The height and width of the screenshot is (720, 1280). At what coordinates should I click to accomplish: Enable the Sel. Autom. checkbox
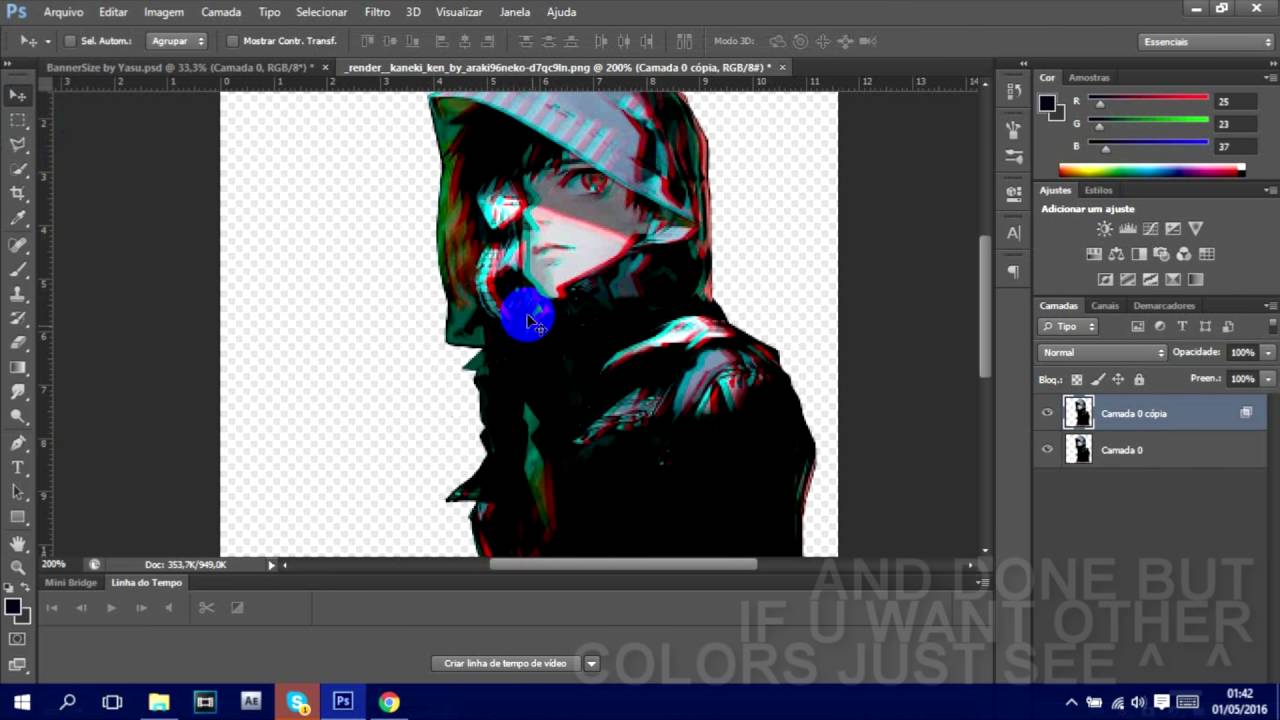click(x=70, y=41)
